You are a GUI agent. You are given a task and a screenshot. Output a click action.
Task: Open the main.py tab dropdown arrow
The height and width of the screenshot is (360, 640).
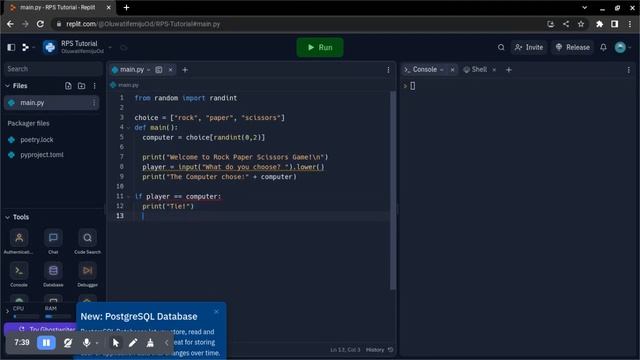(x=149, y=70)
